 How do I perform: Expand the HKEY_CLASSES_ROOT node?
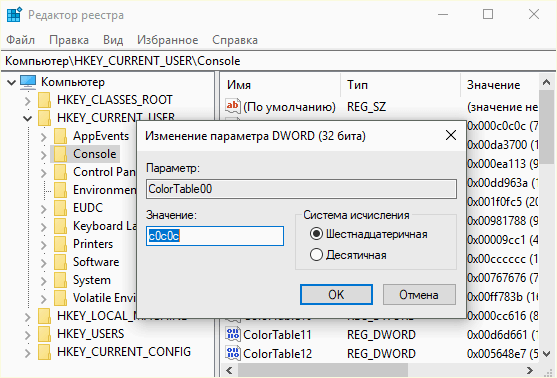pos(28,101)
